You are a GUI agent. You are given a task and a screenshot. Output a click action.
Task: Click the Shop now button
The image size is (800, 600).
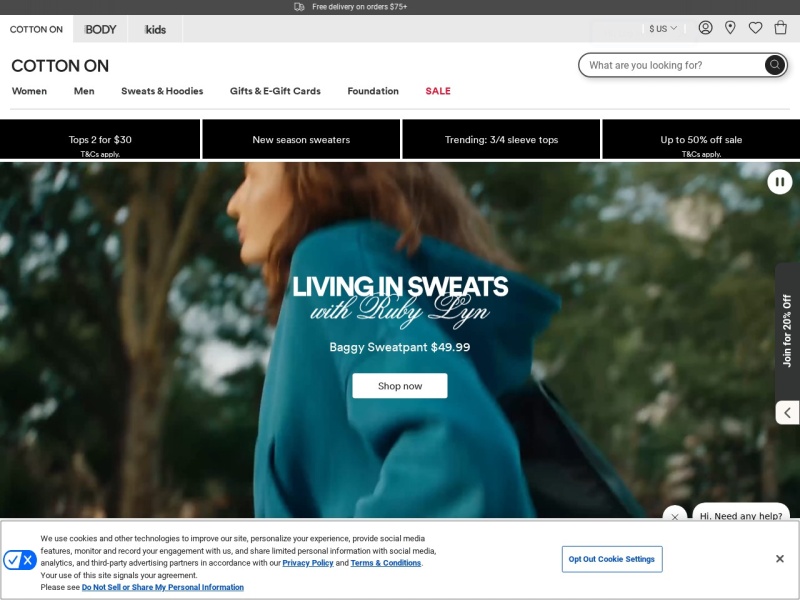tap(400, 386)
